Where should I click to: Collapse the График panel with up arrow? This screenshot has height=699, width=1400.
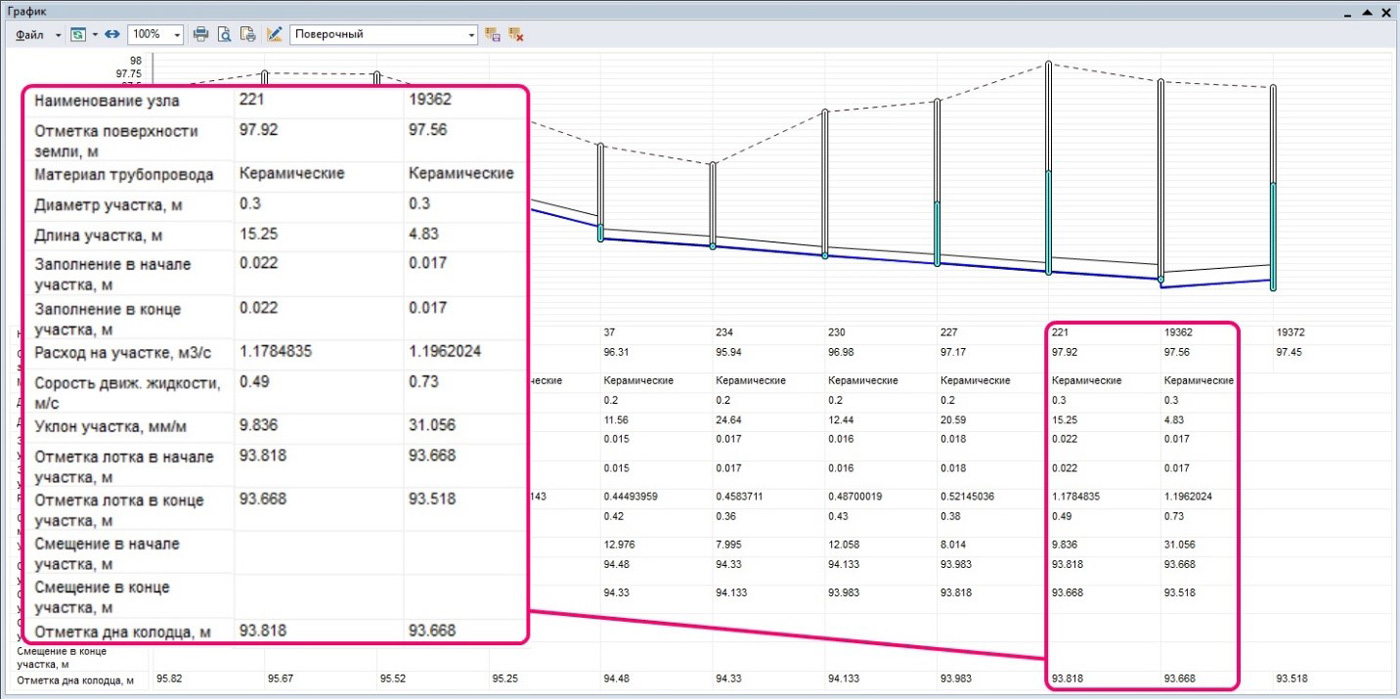[x=1367, y=9]
